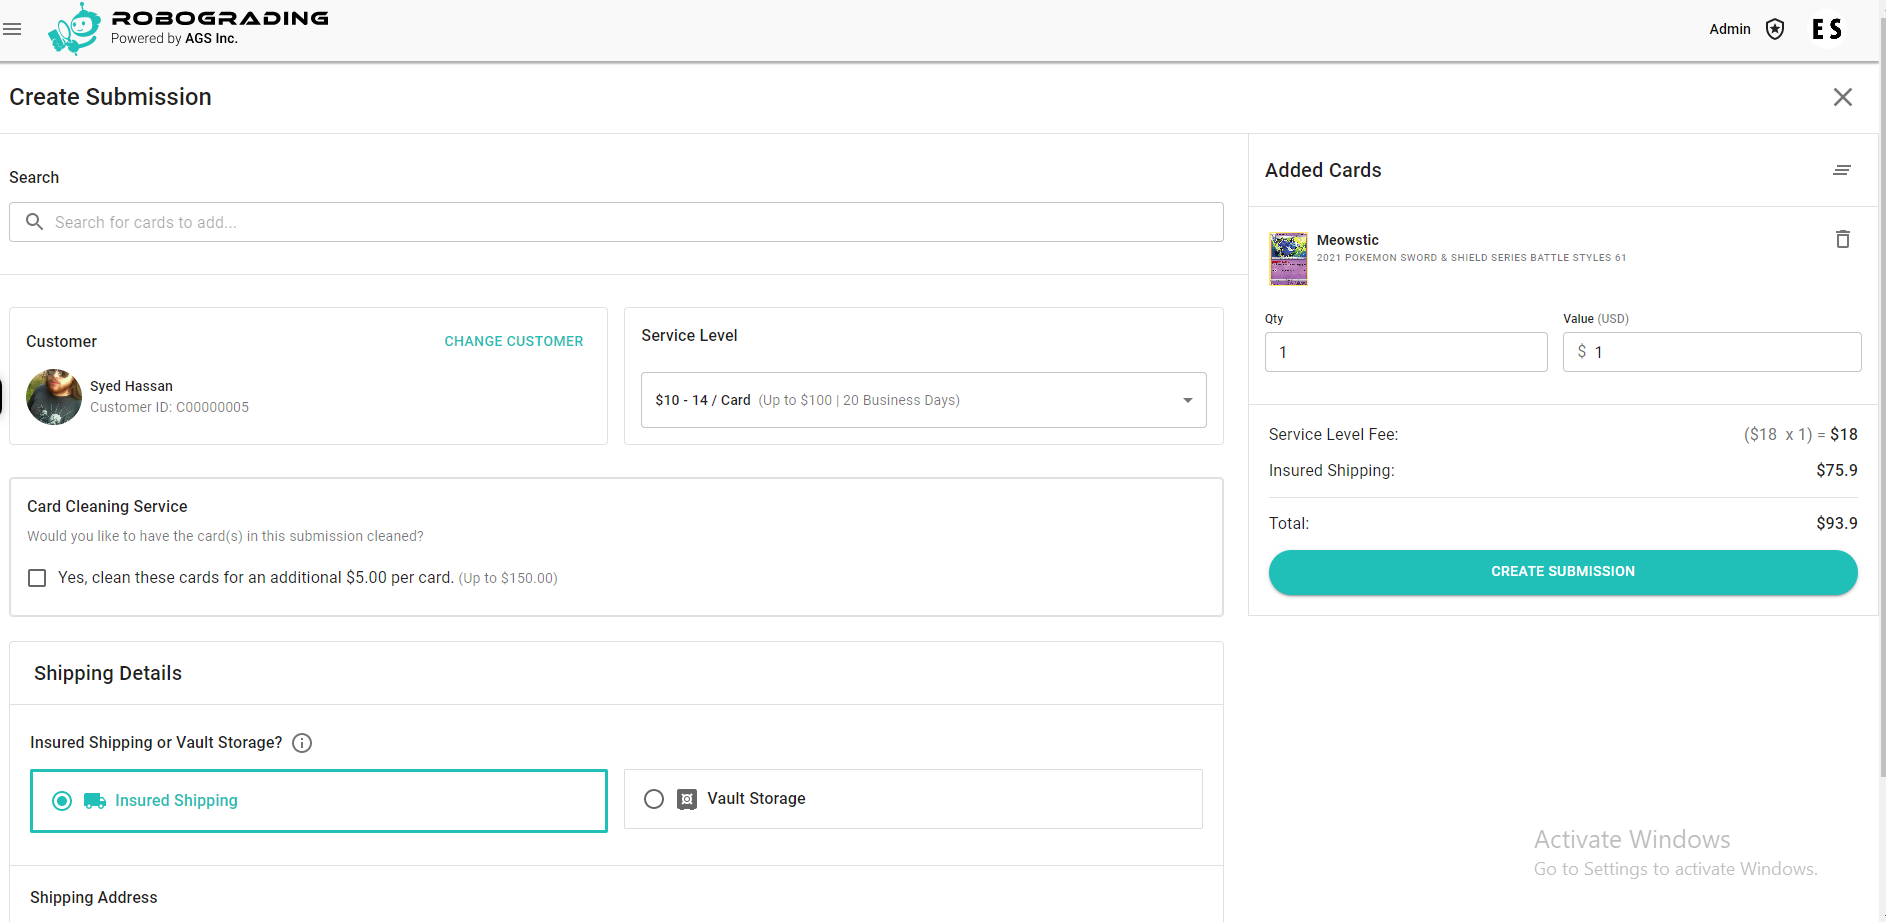Click the Service Level dropdown arrow
This screenshot has width=1886, height=922.
point(1187,400)
